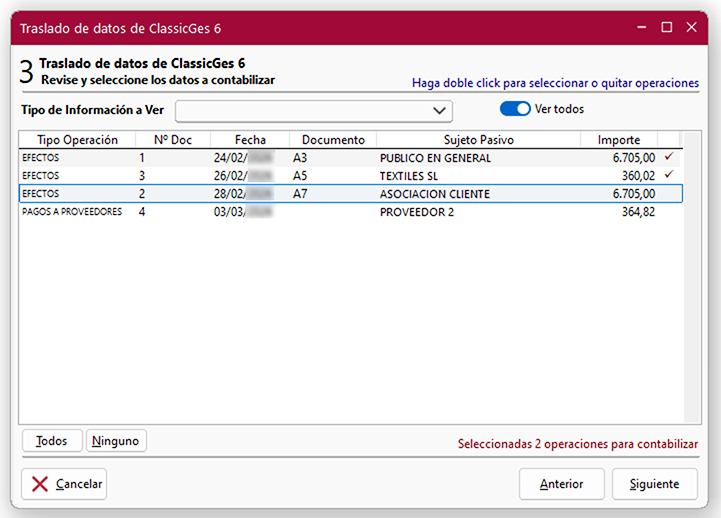Go to Siguiente step
The image size is (721, 518).
pyautogui.click(x=654, y=484)
